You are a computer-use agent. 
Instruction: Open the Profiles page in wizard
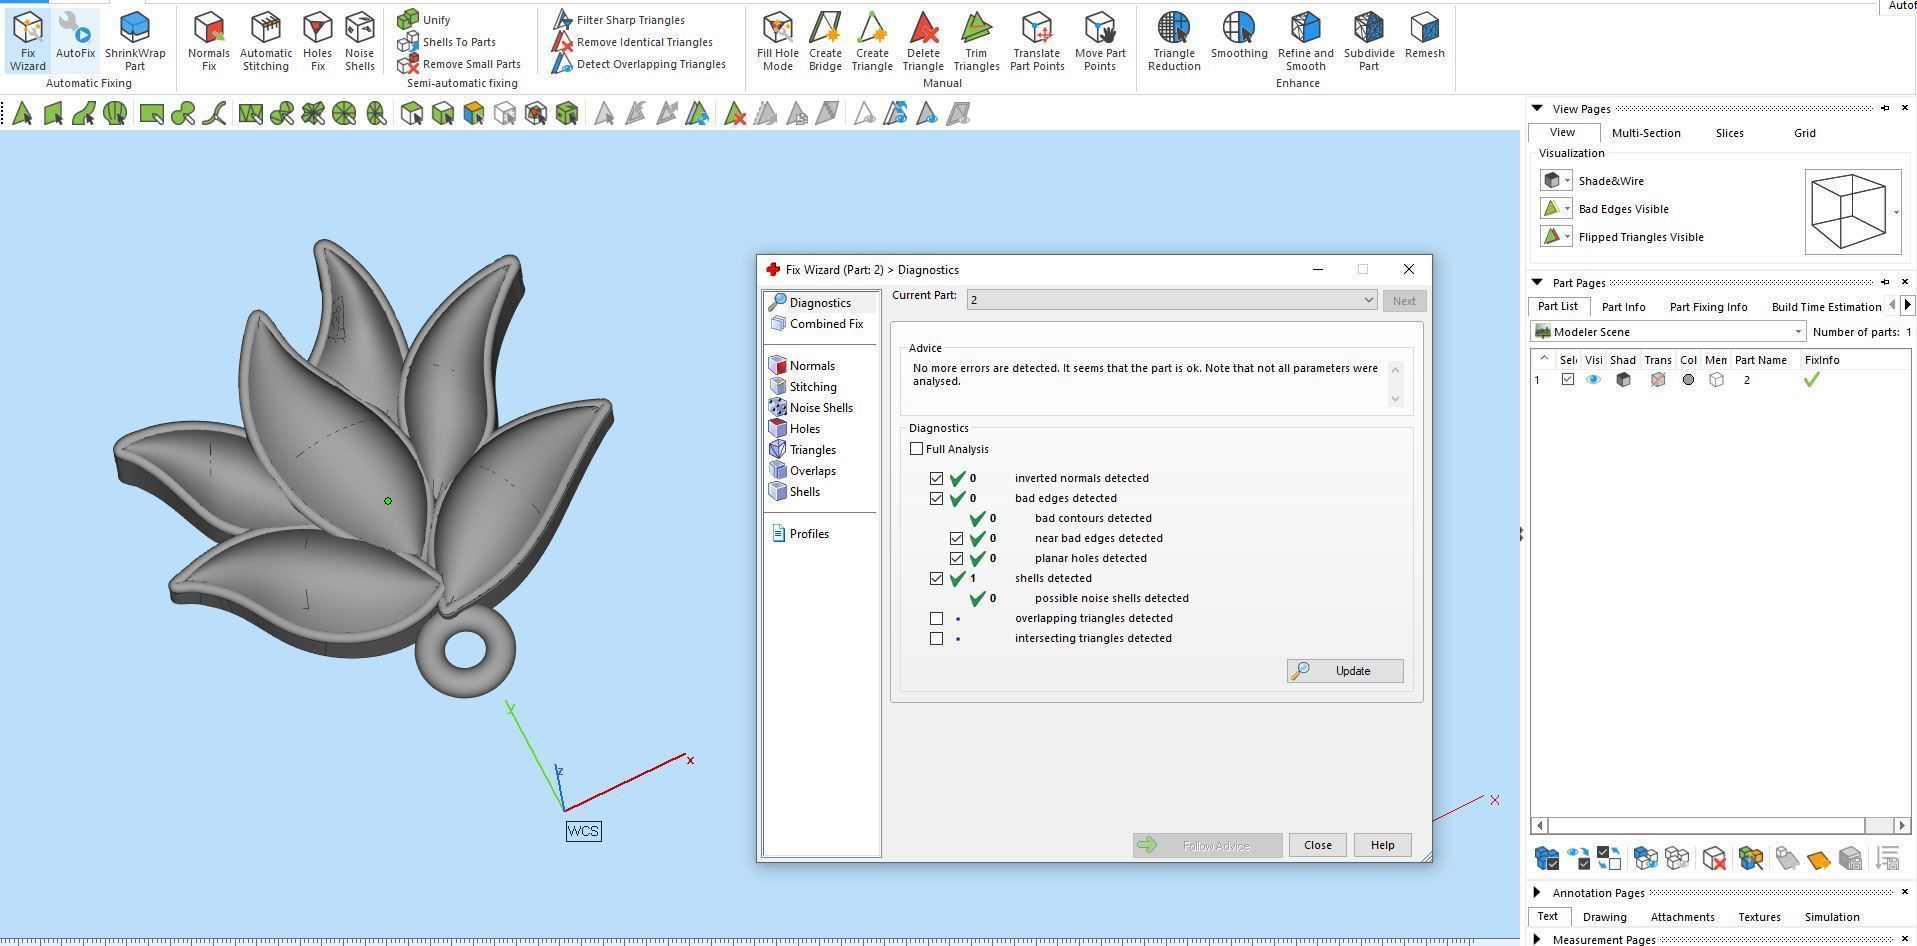pos(800,534)
